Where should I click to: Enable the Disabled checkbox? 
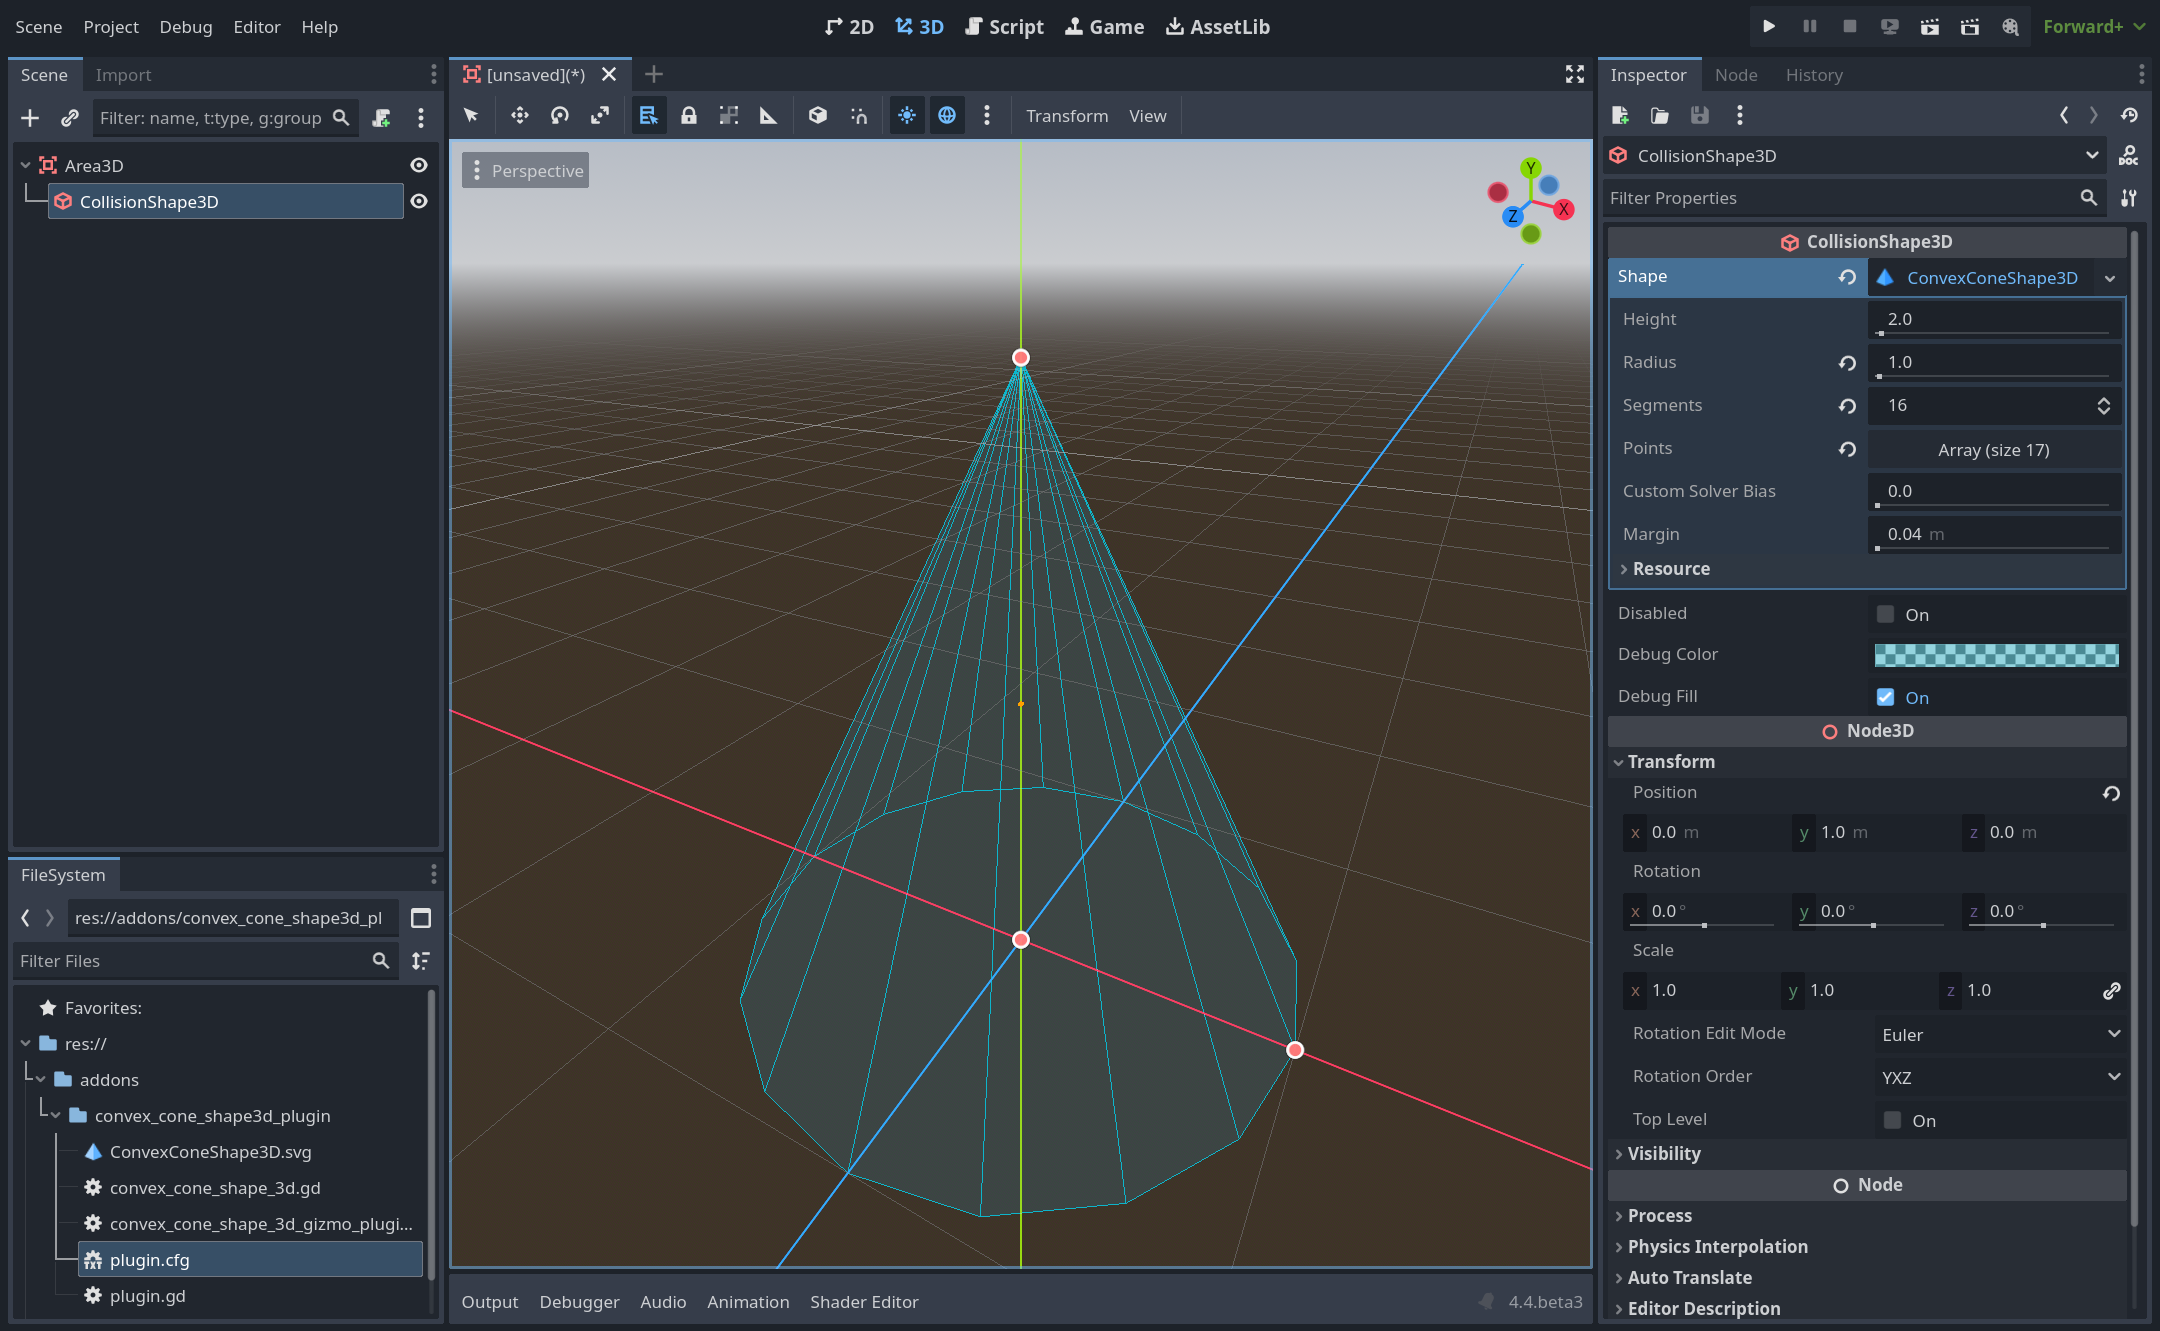[x=1886, y=614]
